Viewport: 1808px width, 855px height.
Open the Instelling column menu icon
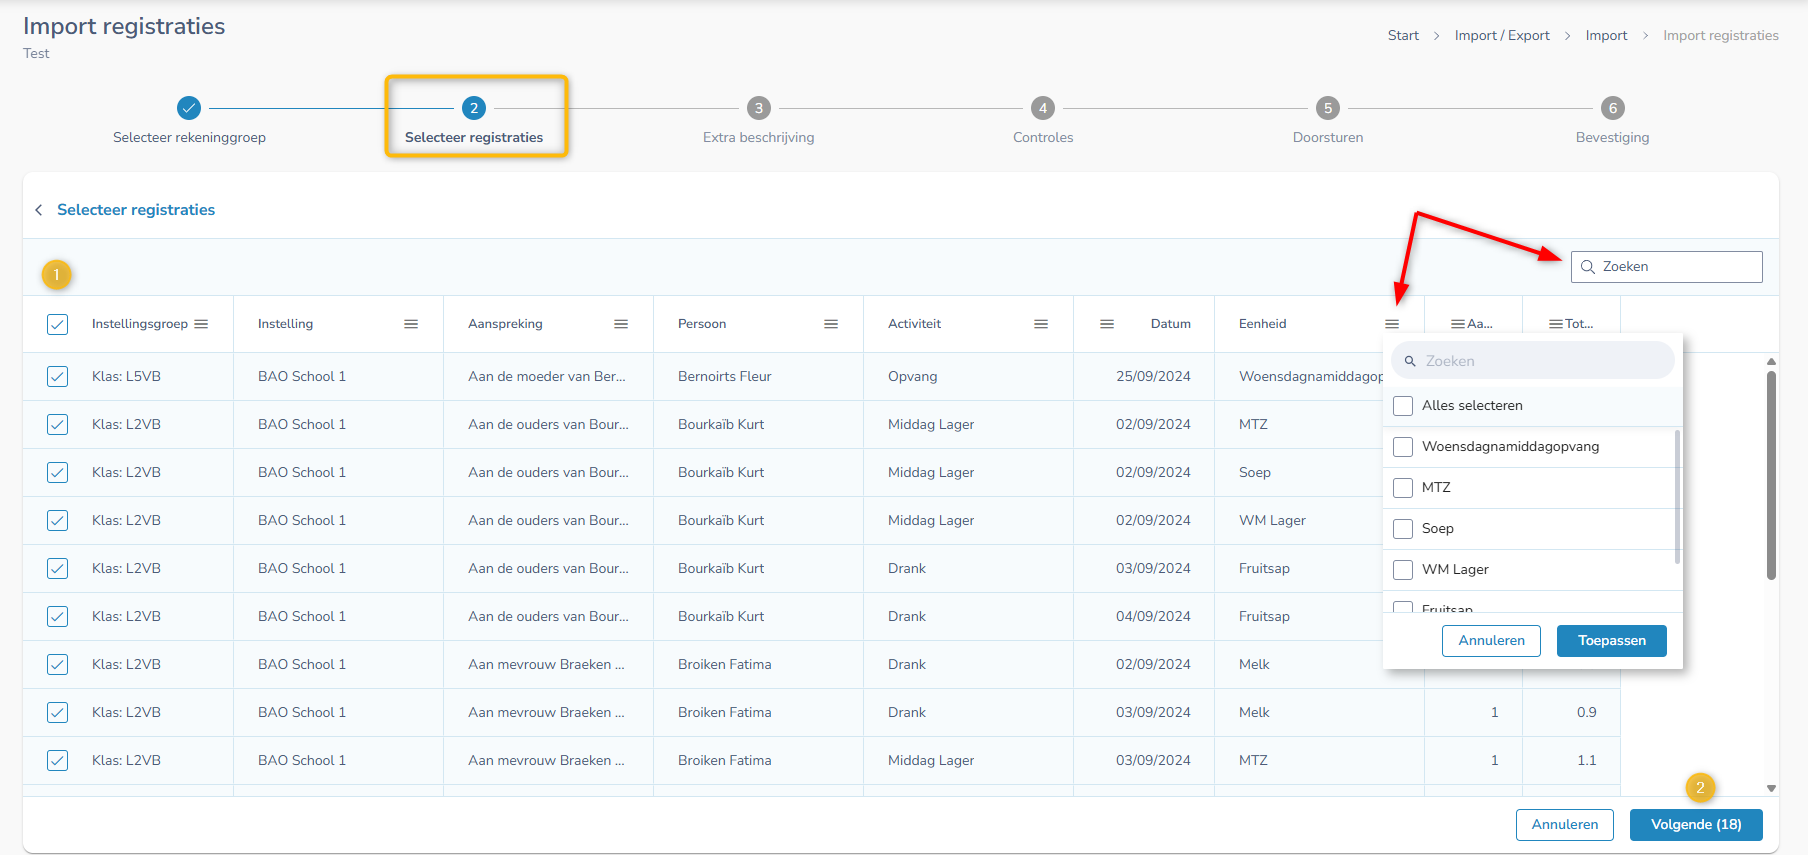[x=411, y=324]
